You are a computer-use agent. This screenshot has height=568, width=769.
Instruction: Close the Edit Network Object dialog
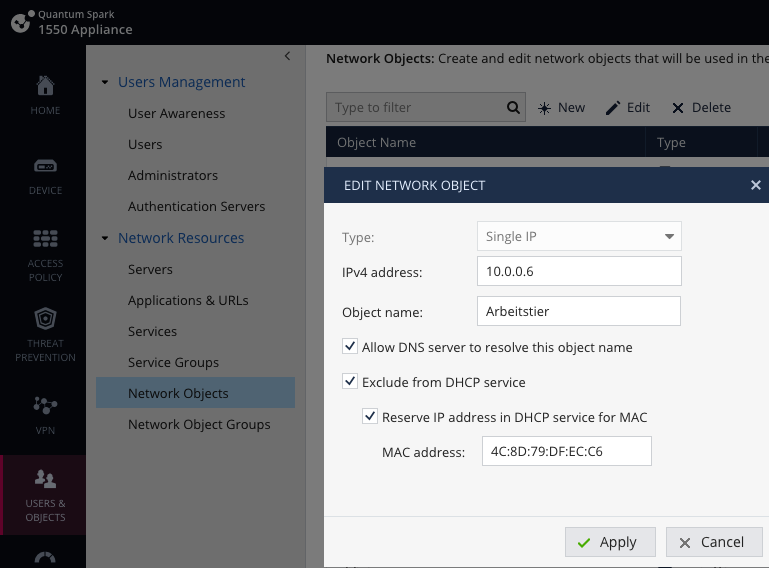[x=755, y=185]
